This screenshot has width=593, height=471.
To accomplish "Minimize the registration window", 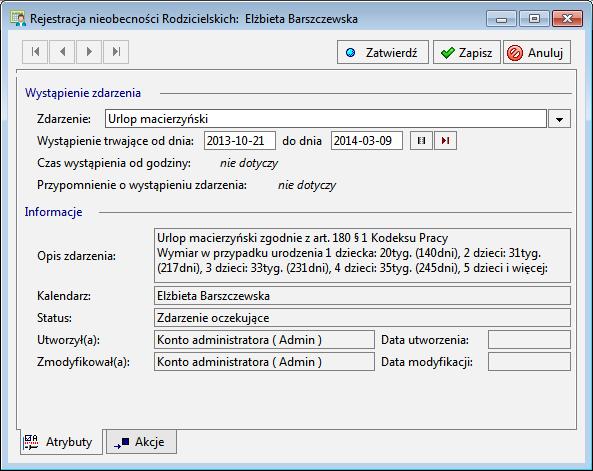I will tap(501, 19).
